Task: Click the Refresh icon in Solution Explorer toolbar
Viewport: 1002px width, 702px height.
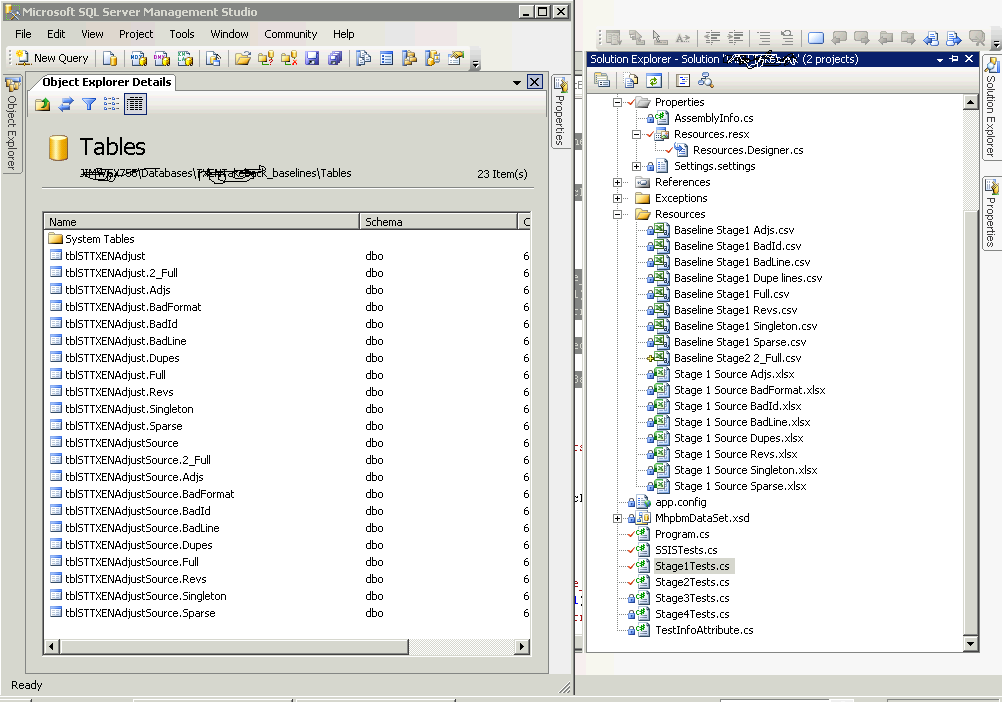Action: click(x=653, y=80)
